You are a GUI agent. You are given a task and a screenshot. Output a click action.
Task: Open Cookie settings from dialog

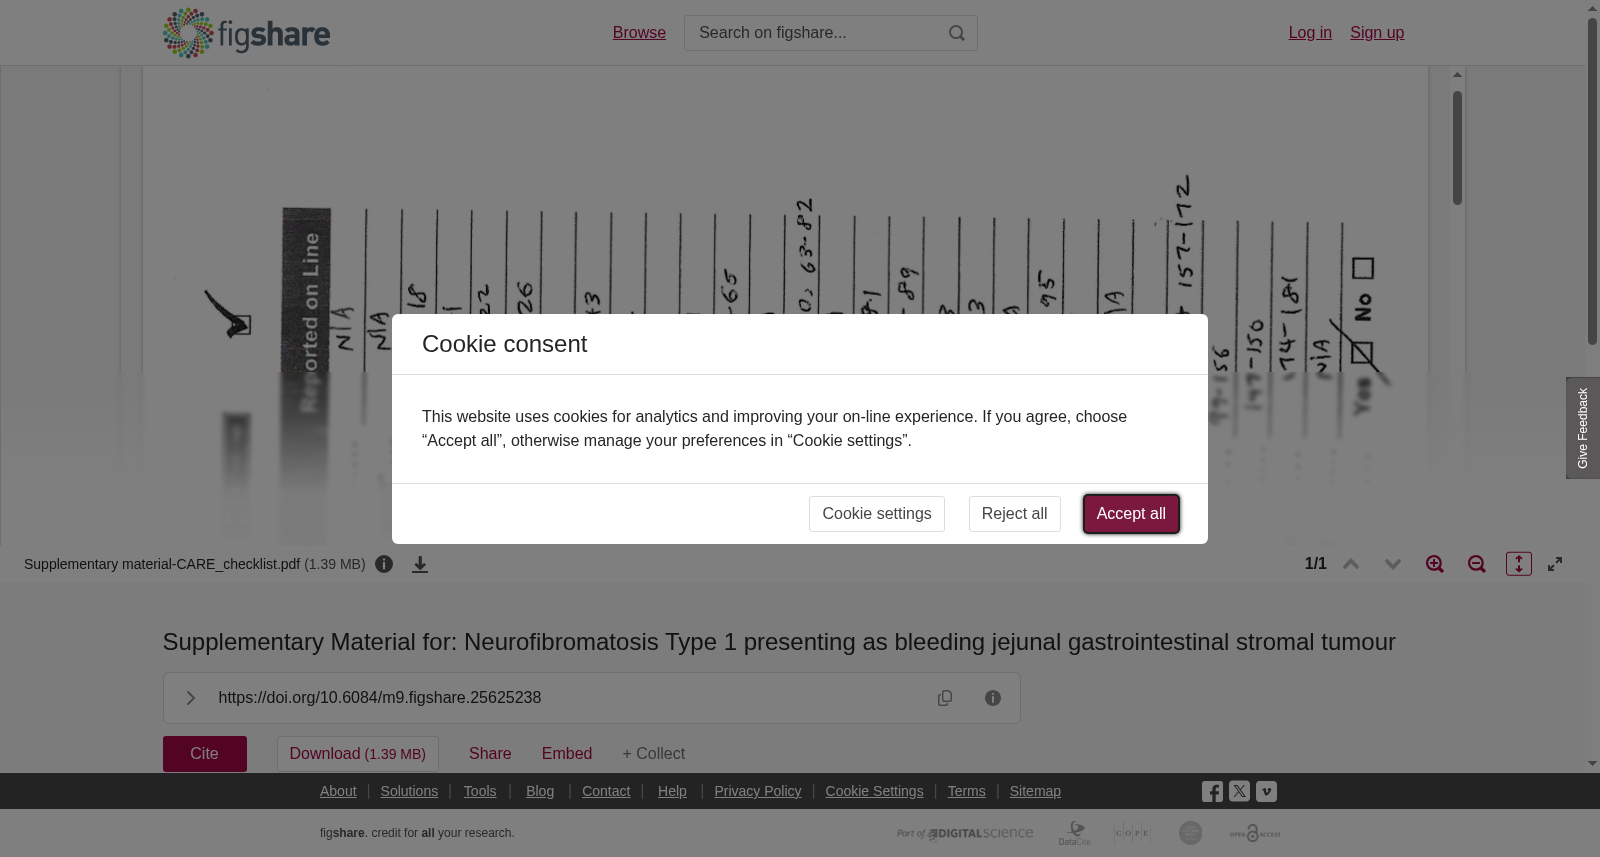(x=877, y=514)
